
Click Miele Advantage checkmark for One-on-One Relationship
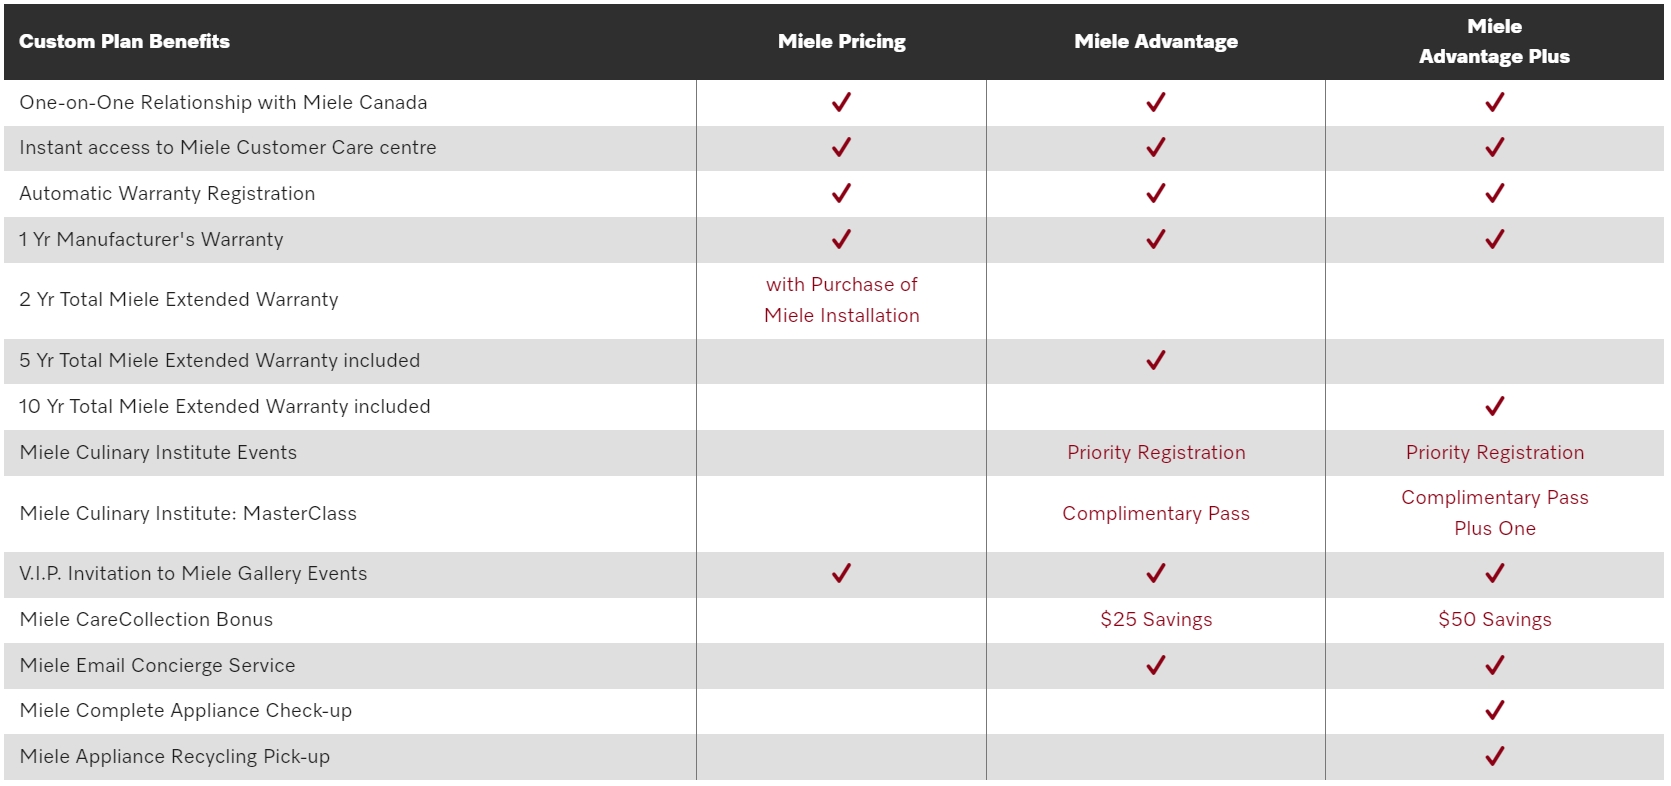coord(1156,102)
